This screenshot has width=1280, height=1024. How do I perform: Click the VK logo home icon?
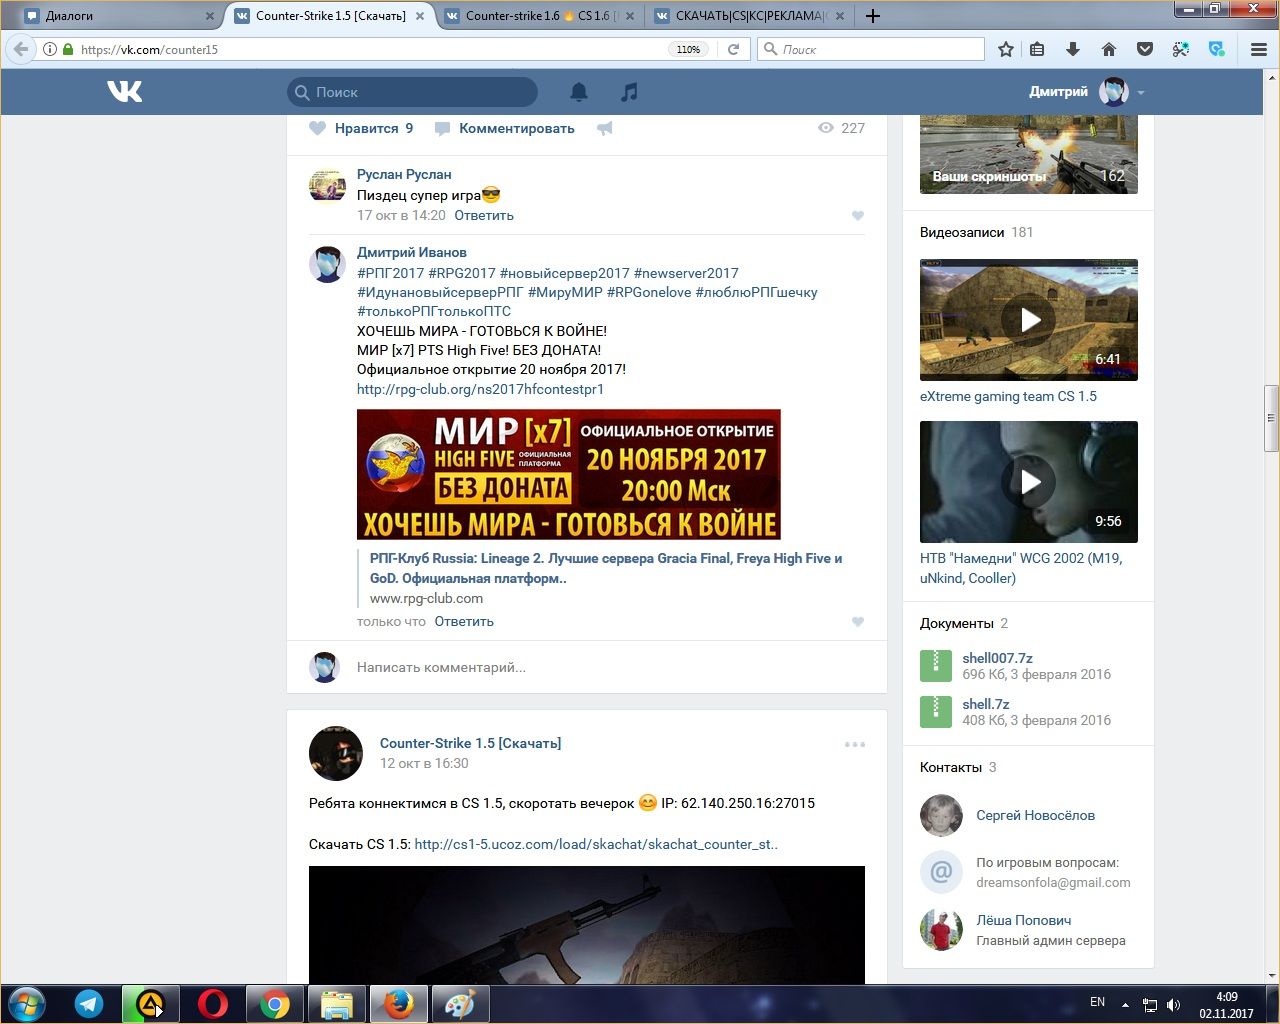click(125, 92)
